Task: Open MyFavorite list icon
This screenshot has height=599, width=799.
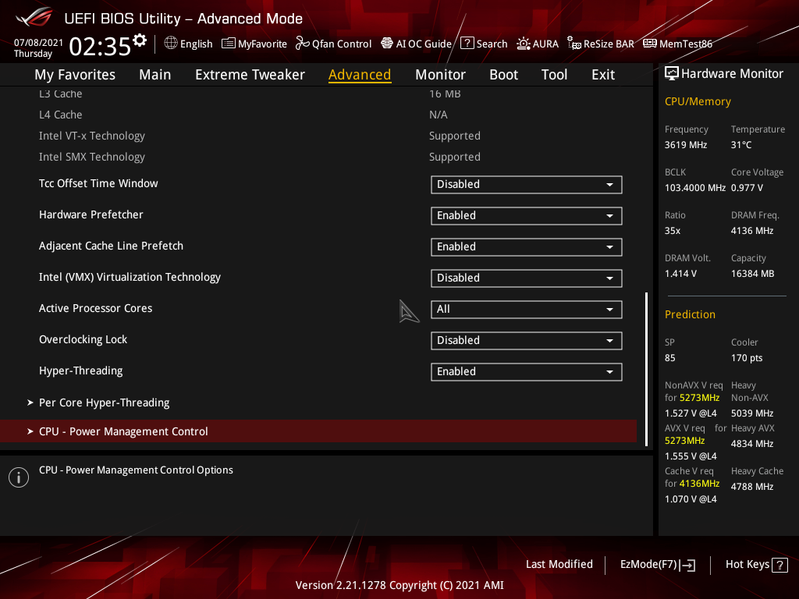Action: click(228, 43)
